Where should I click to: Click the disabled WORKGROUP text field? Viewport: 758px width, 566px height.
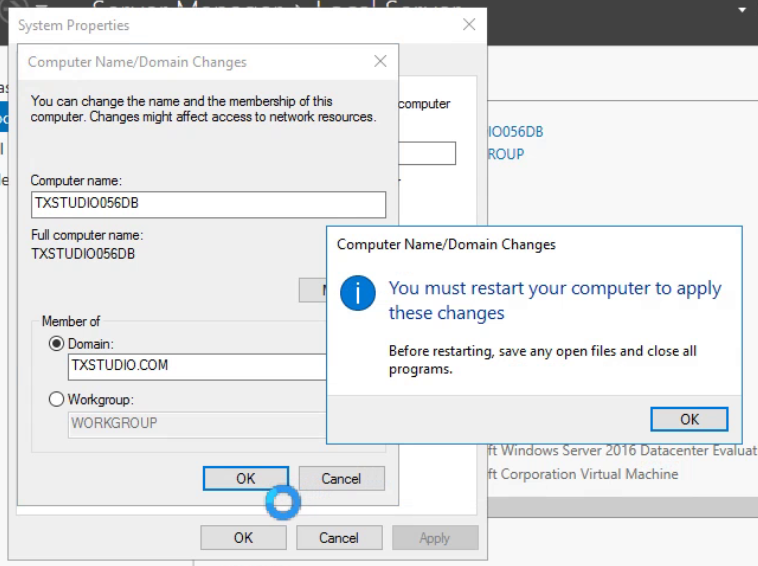[198, 424]
